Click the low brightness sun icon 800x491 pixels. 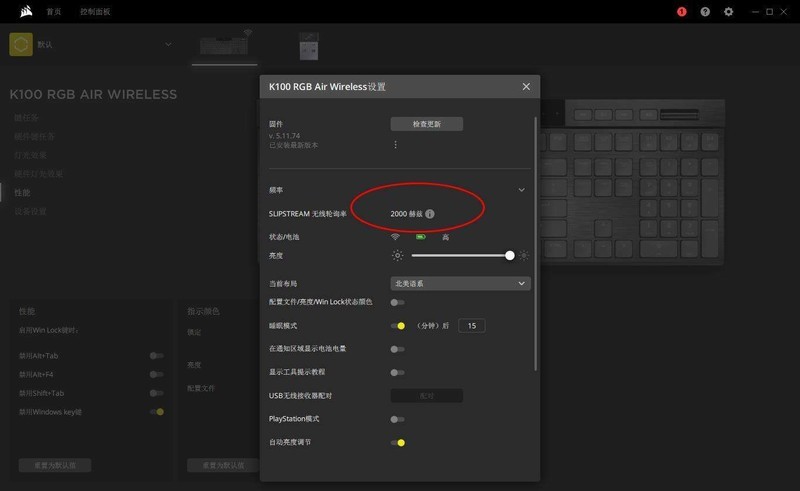[x=397, y=256]
